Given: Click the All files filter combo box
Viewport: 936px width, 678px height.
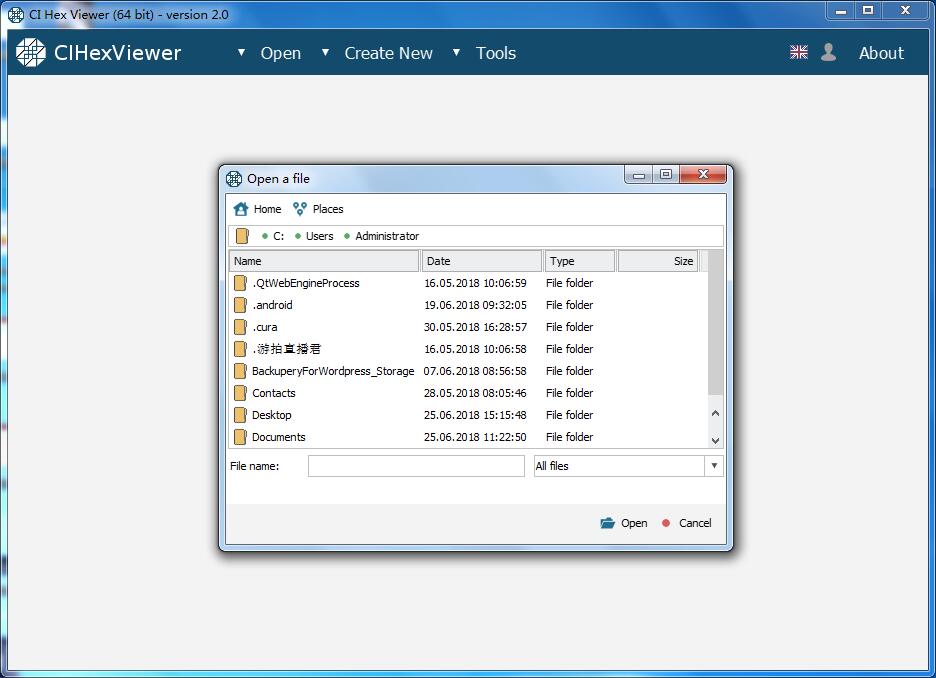Looking at the screenshot, I should [628, 466].
